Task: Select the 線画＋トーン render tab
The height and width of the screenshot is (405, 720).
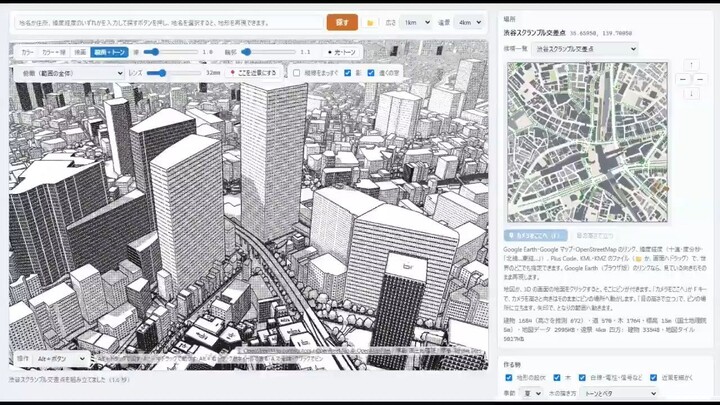Action: click(x=109, y=52)
